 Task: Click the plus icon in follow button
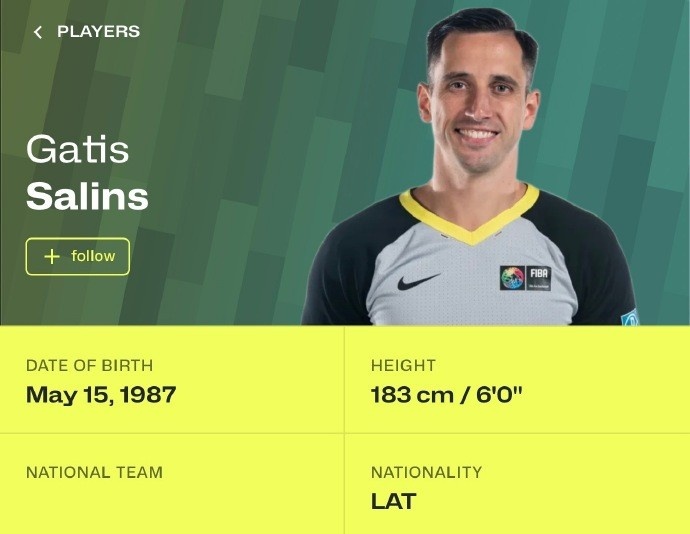coord(52,256)
